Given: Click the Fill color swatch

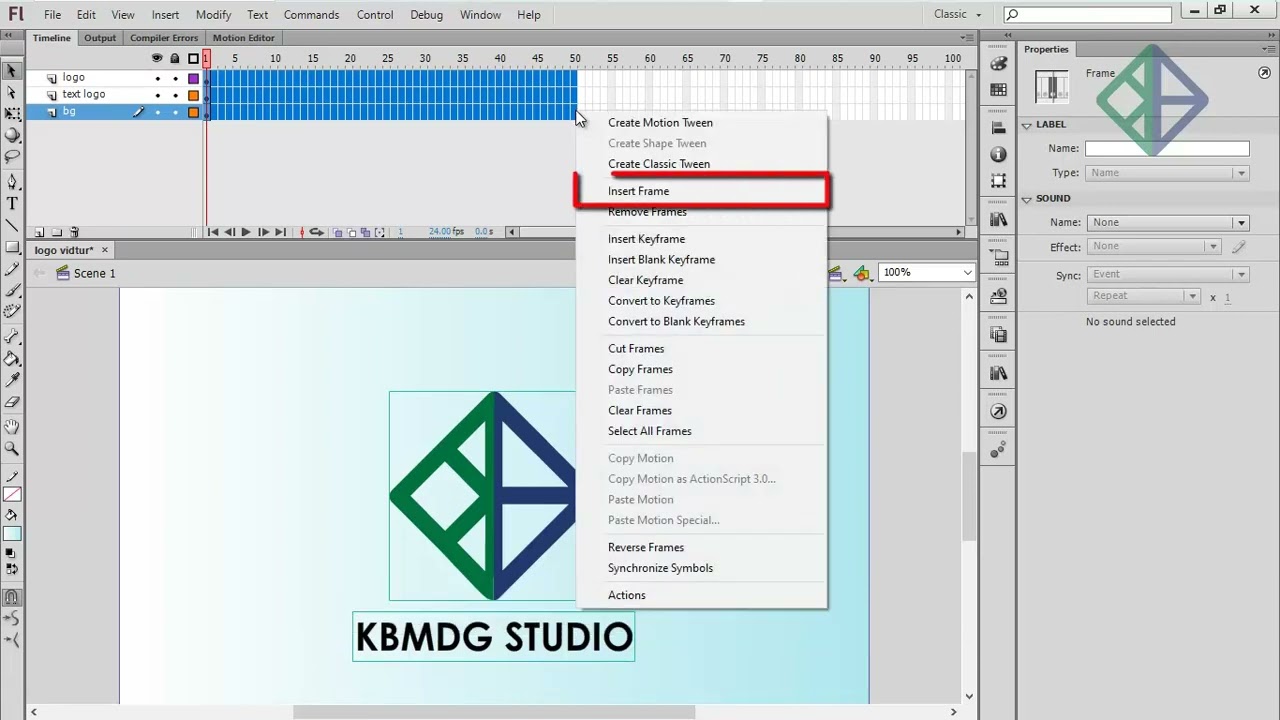Looking at the screenshot, I should click(x=12, y=534).
